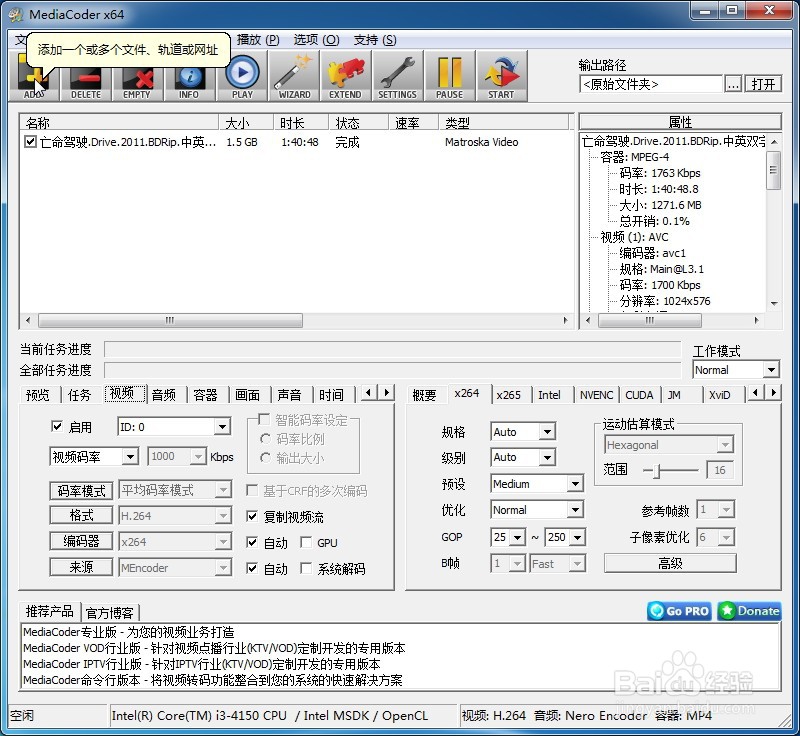Open the INFO toolbar icon

point(189,77)
